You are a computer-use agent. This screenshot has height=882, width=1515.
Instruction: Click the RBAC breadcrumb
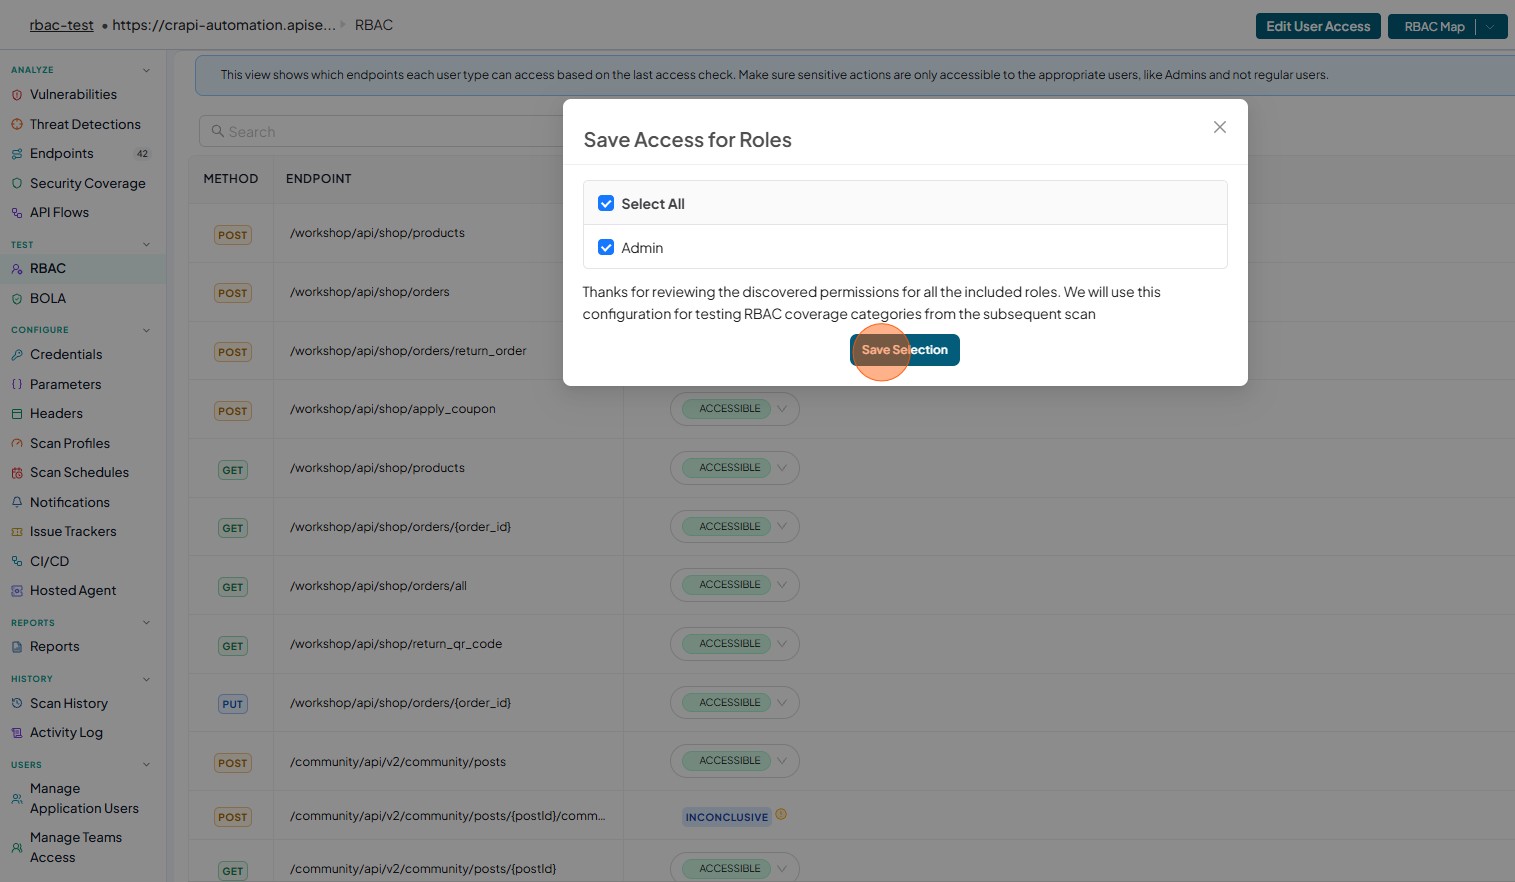[x=374, y=25]
